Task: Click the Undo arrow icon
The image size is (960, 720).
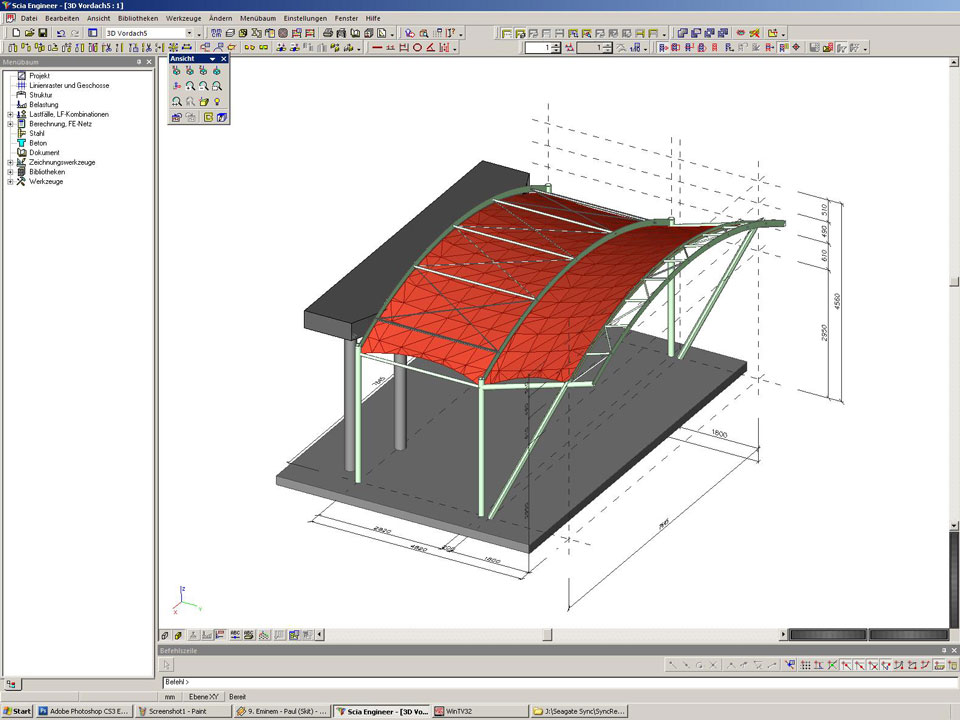Action: [x=61, y=33]
